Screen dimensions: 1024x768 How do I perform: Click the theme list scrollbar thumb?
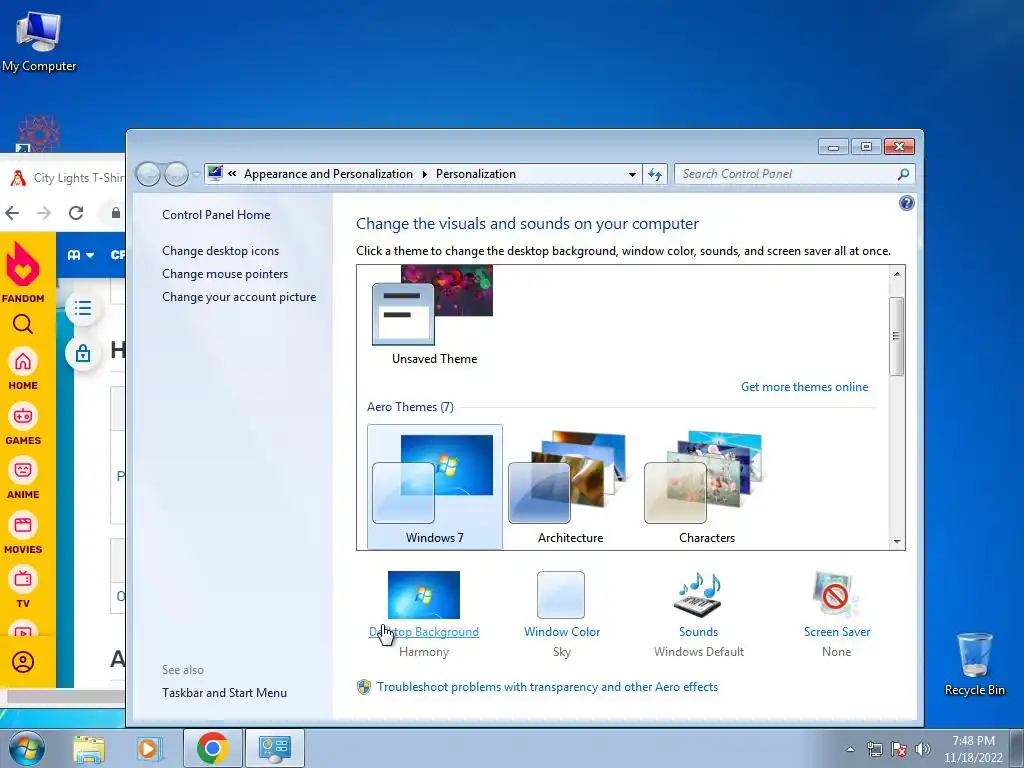(897, 336)
